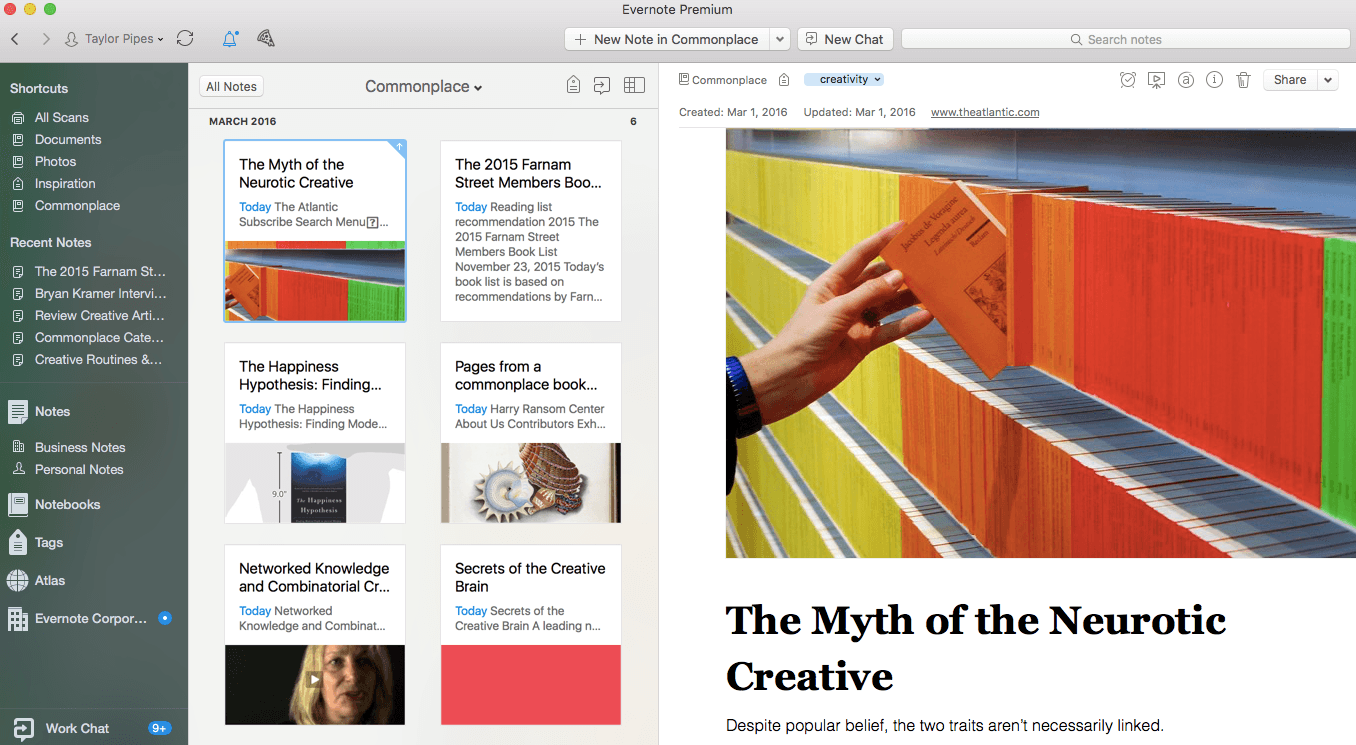The image size is (1356, 745).
Task: Create New Note in Commonplace
Action: [x=667, y=39]
